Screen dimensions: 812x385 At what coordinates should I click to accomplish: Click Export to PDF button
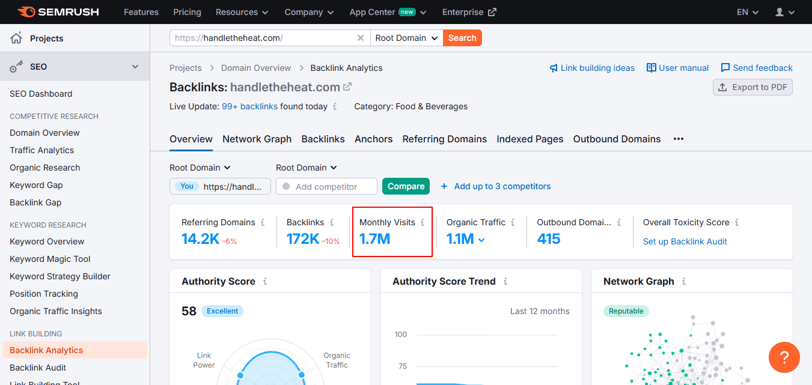[753, 87]
